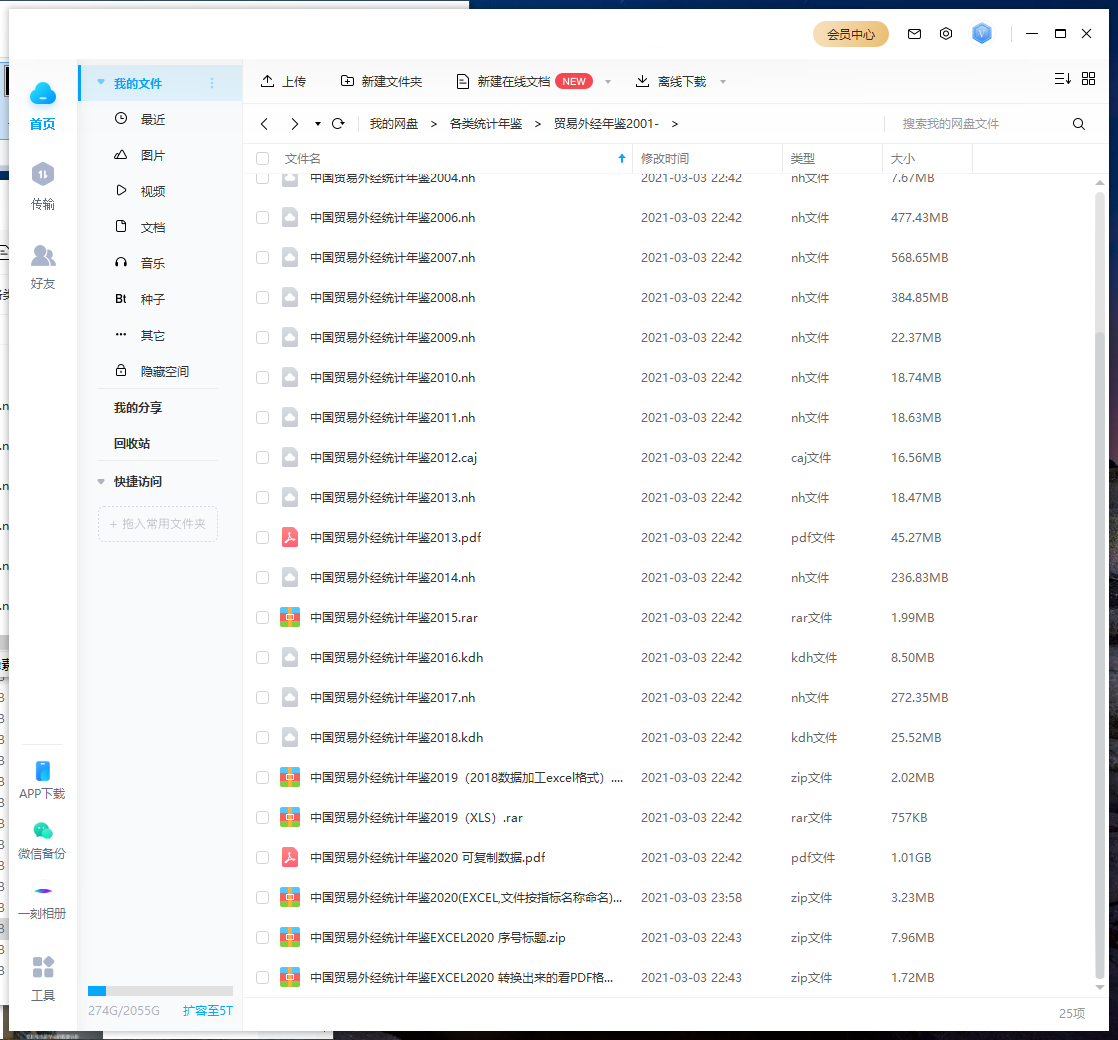
Task: Click 新建文件夹 button
Action: [381, 81]
